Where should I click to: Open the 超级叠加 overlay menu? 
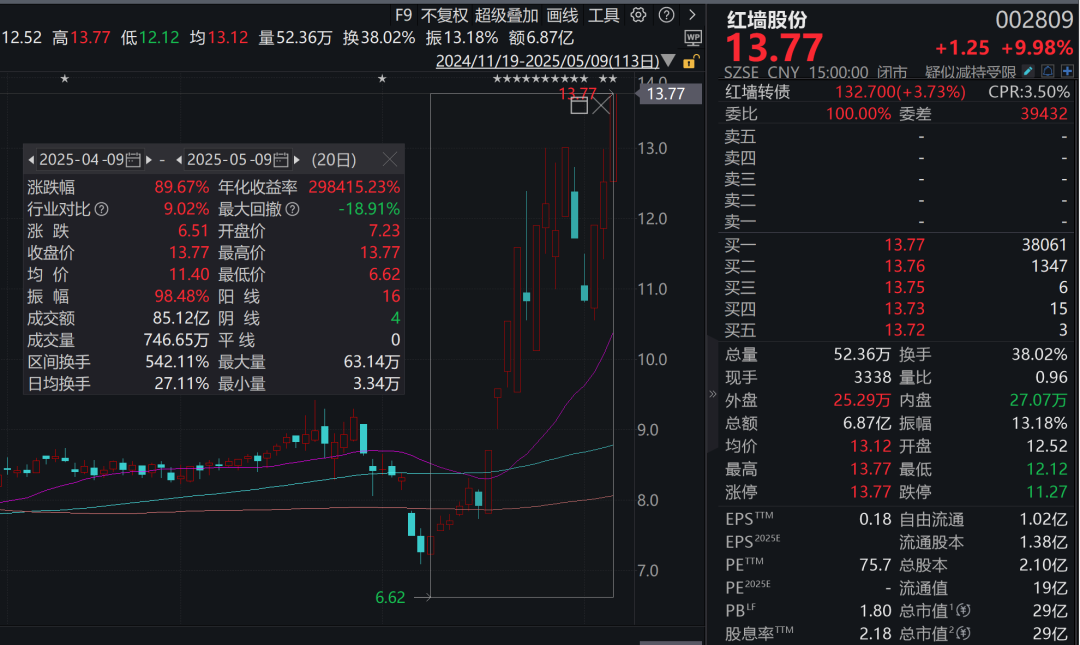(x=507, y=15)
